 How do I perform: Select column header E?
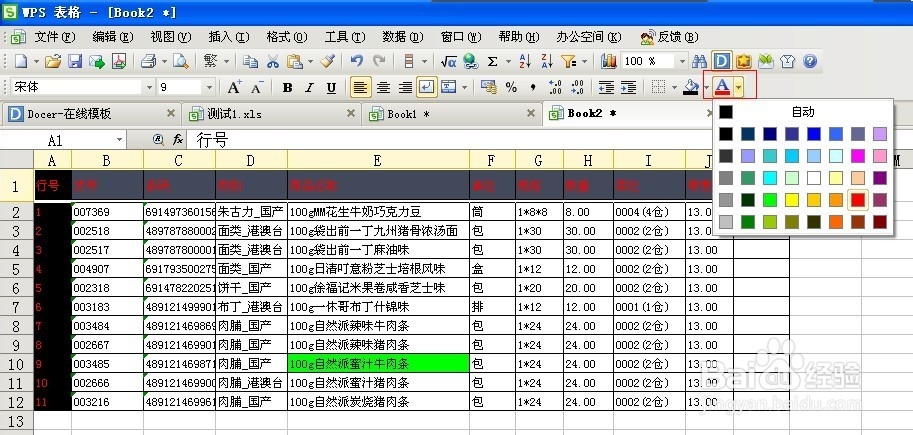[x=377, y=160]
